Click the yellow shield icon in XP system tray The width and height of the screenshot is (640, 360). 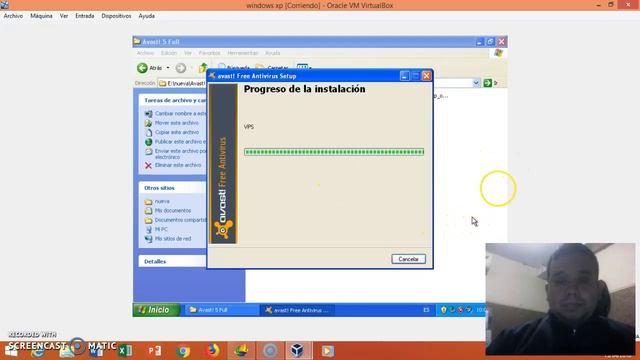444,310
